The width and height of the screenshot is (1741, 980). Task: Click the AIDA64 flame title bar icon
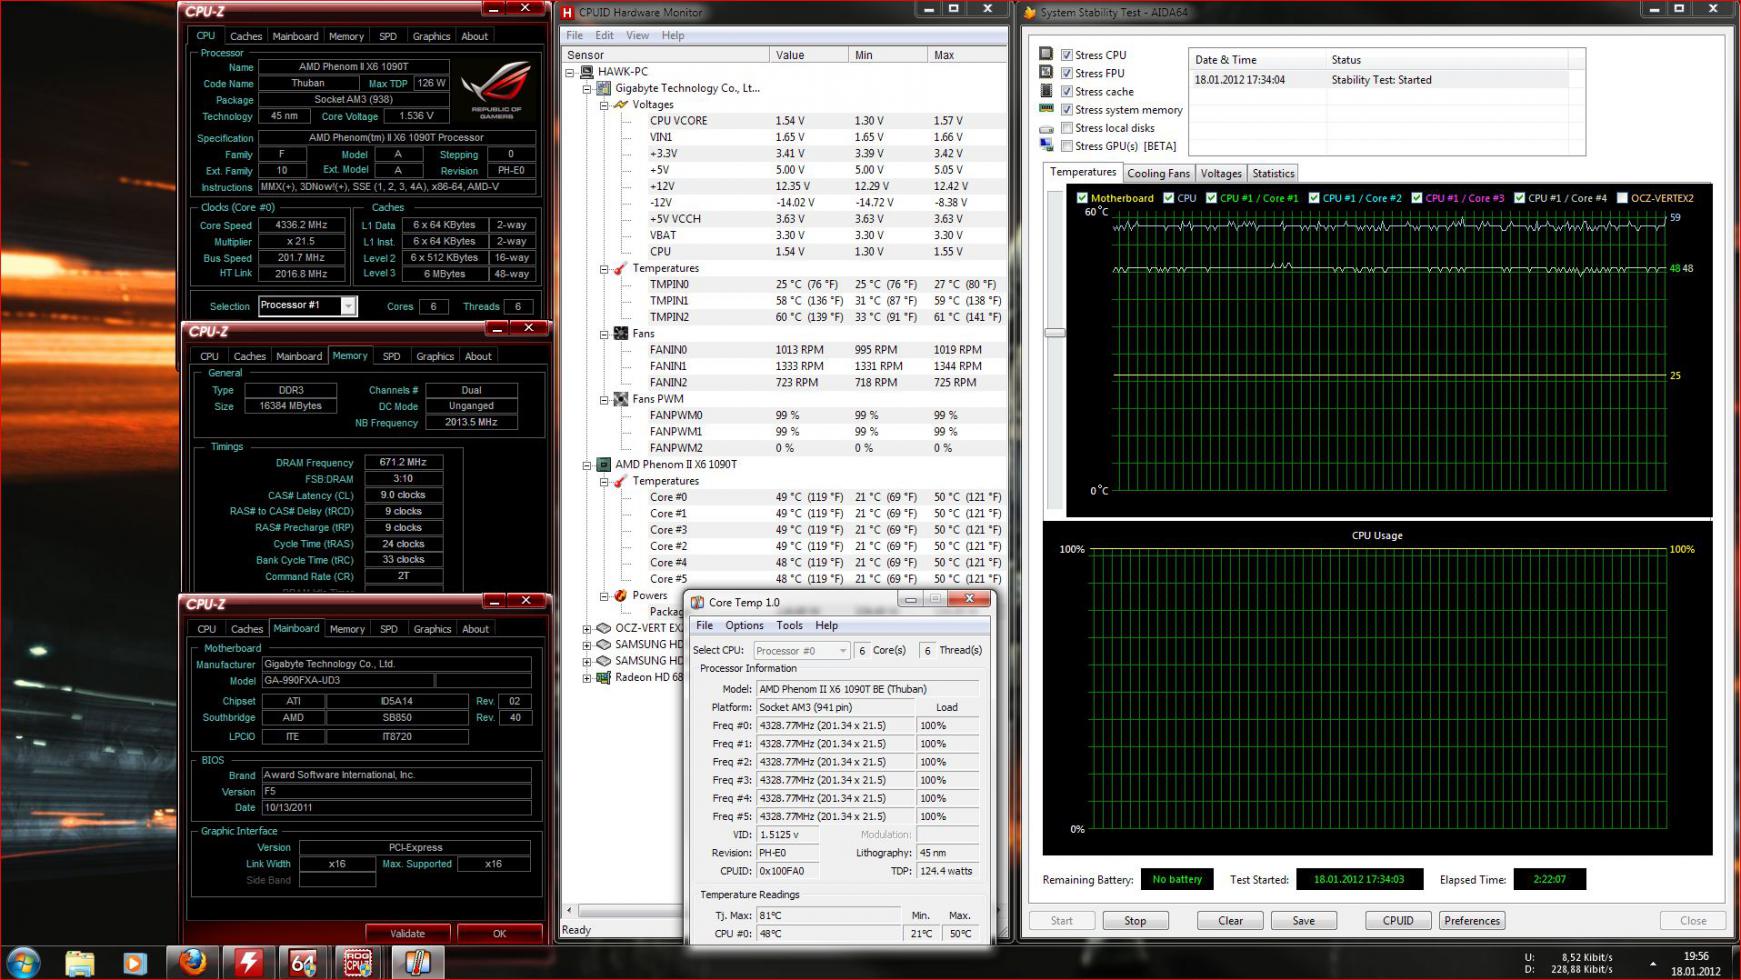click(x=1029, y=12)
